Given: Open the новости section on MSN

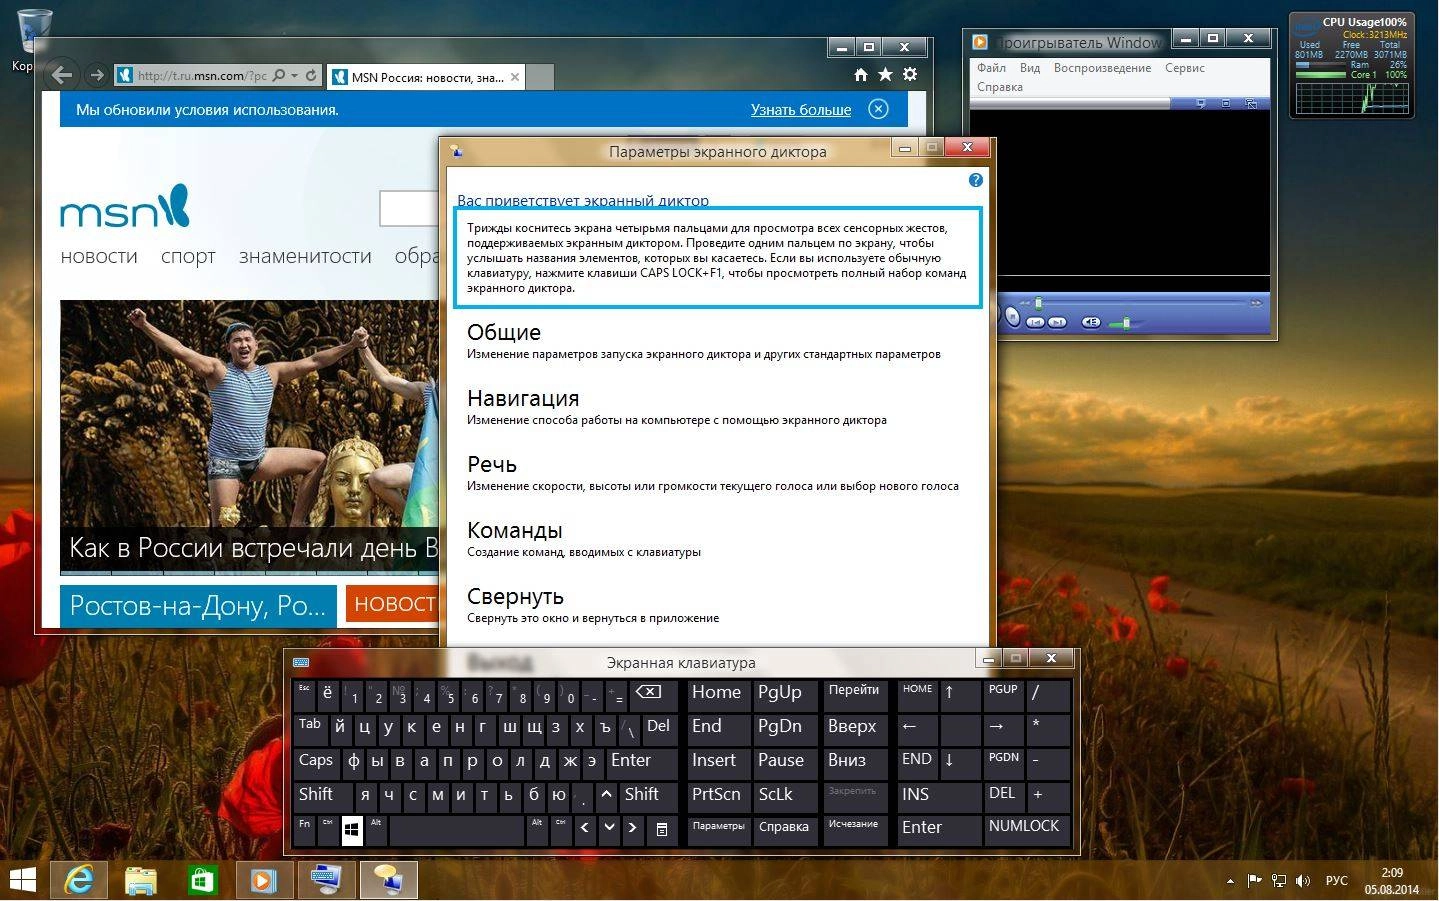Looking at the screenshot, I should coord(99,256).
